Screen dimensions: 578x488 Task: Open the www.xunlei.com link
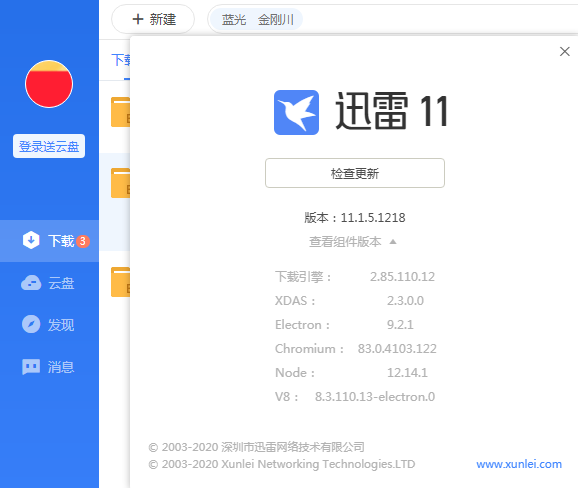[519, 464]
